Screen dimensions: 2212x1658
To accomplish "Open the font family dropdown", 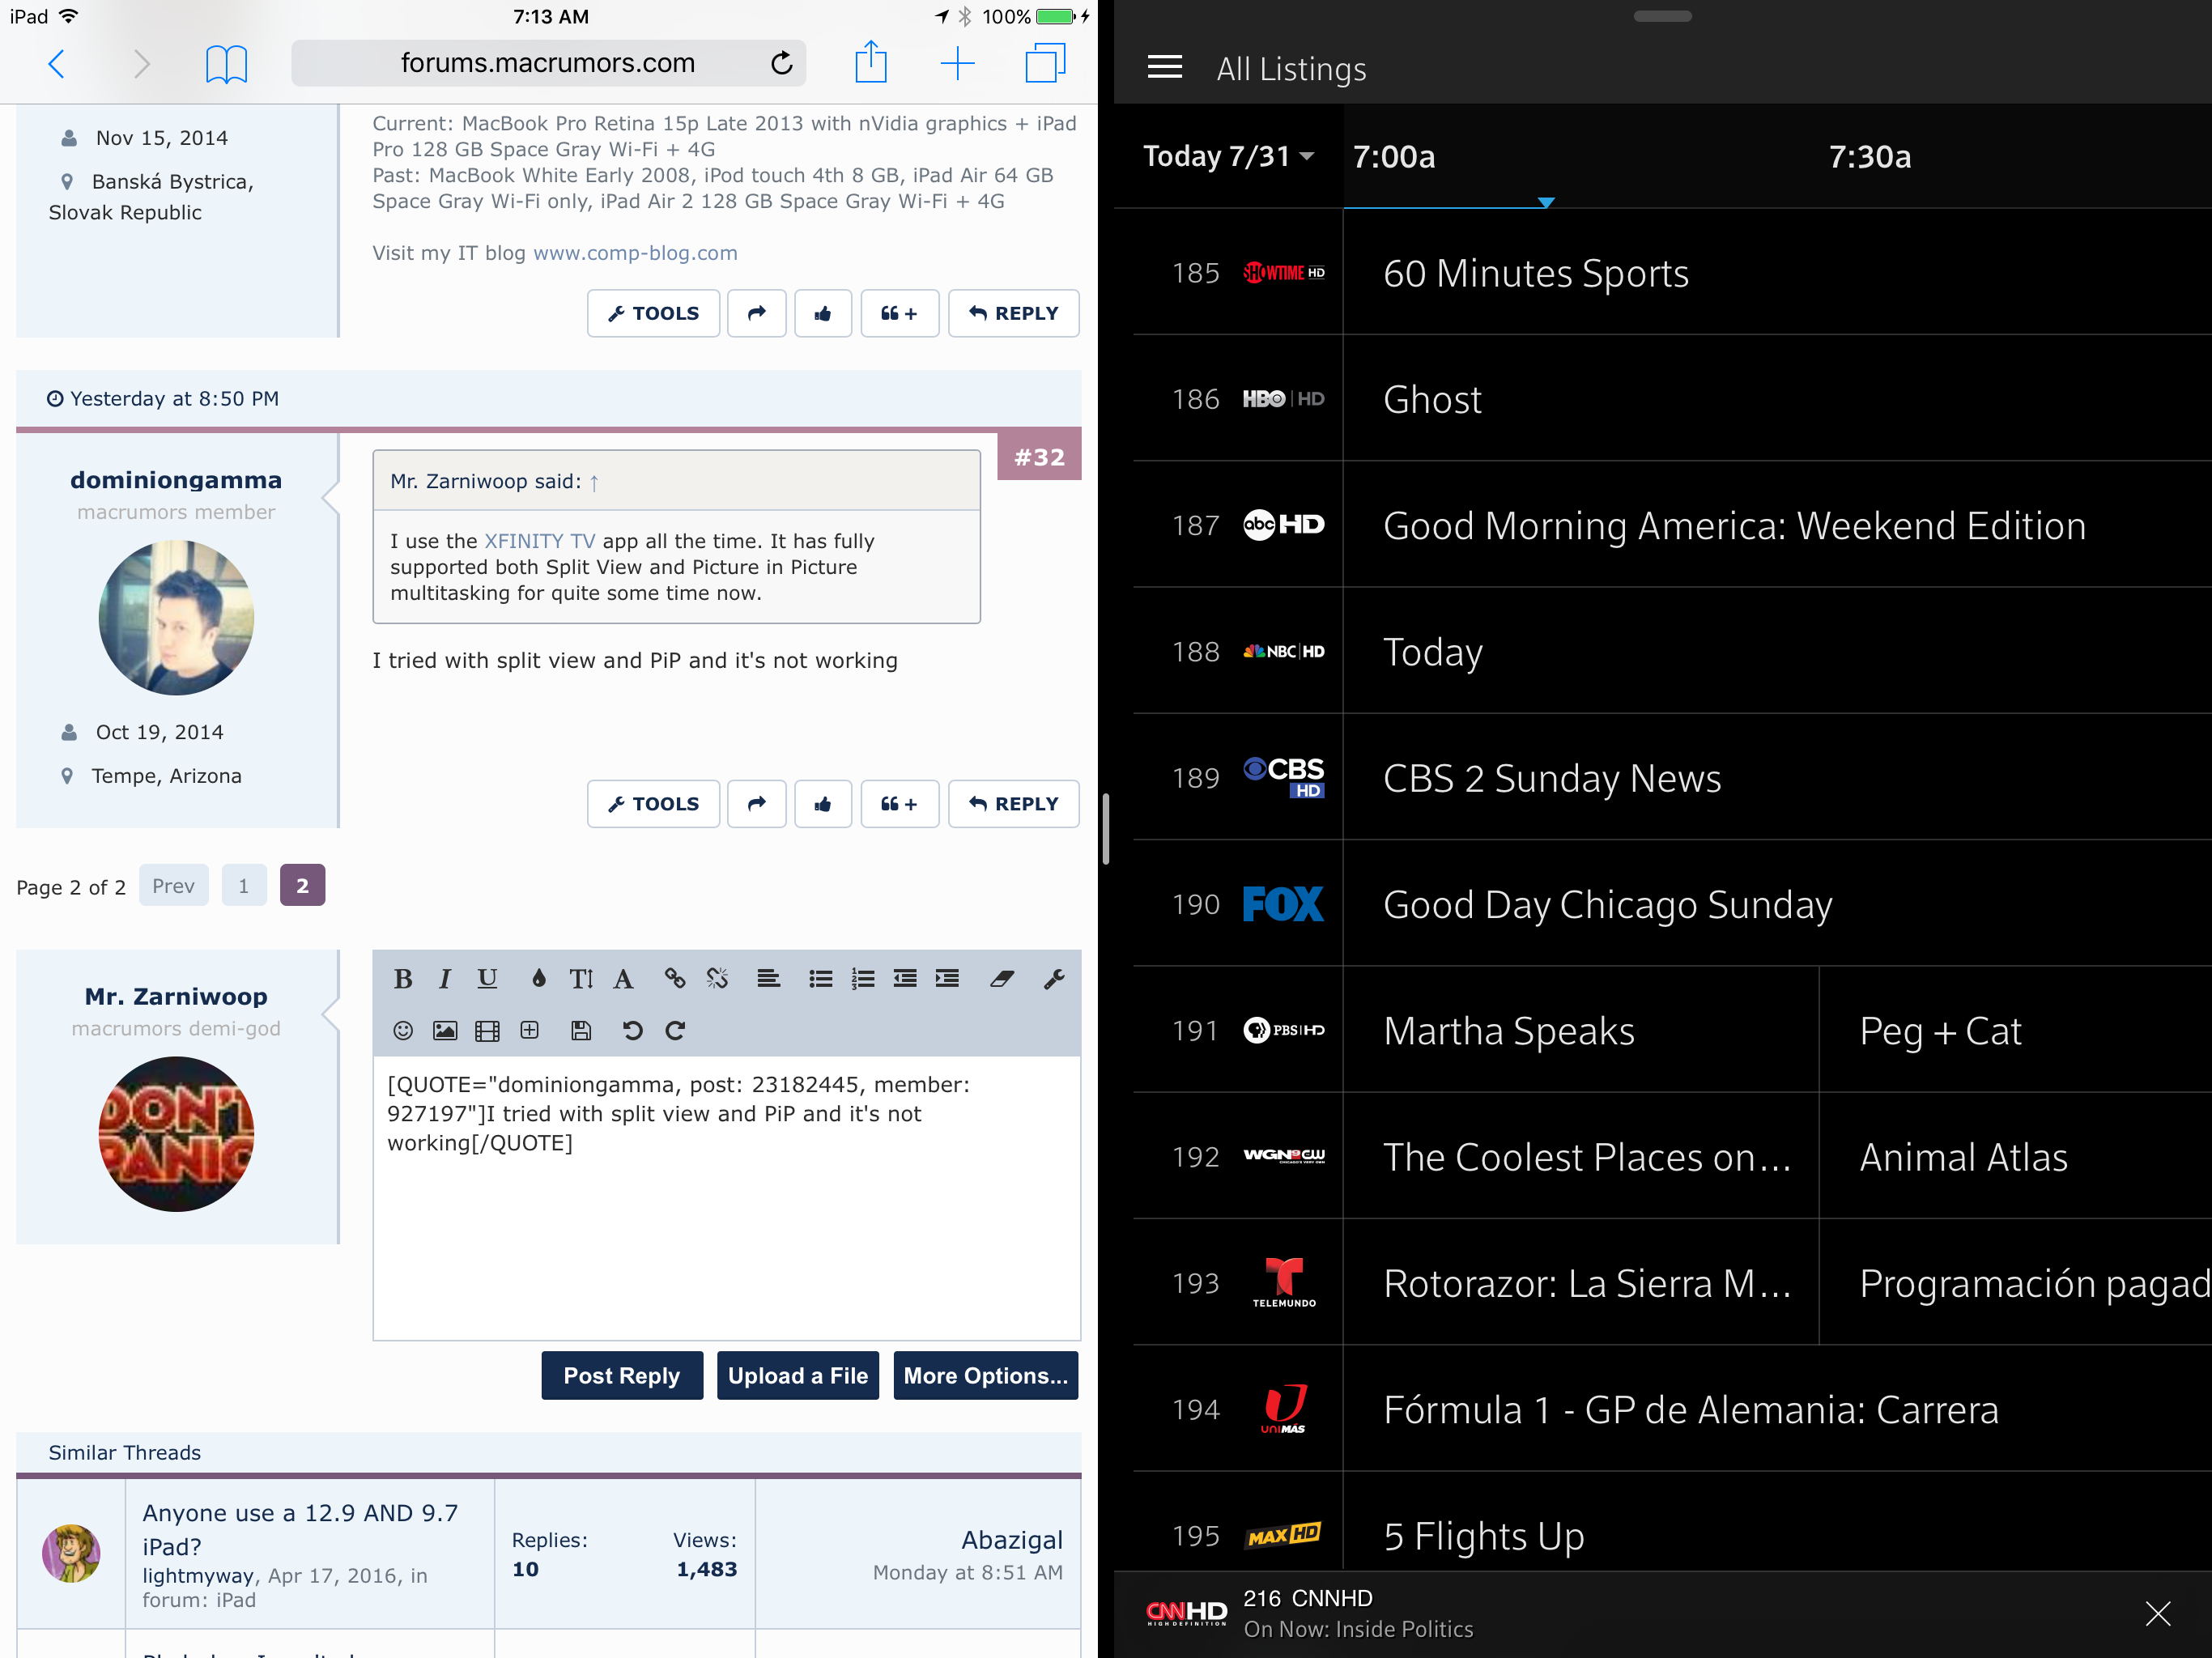I will 623,979.
